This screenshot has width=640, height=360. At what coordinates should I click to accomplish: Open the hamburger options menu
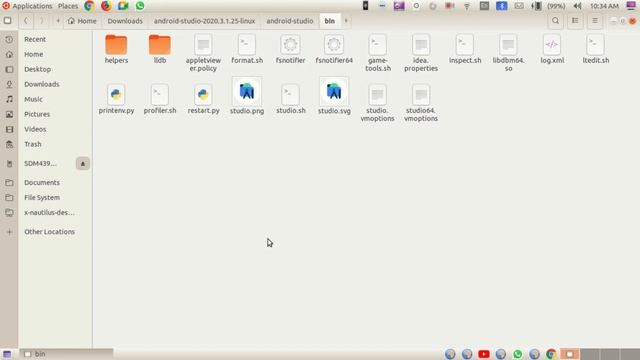[595, 21]
